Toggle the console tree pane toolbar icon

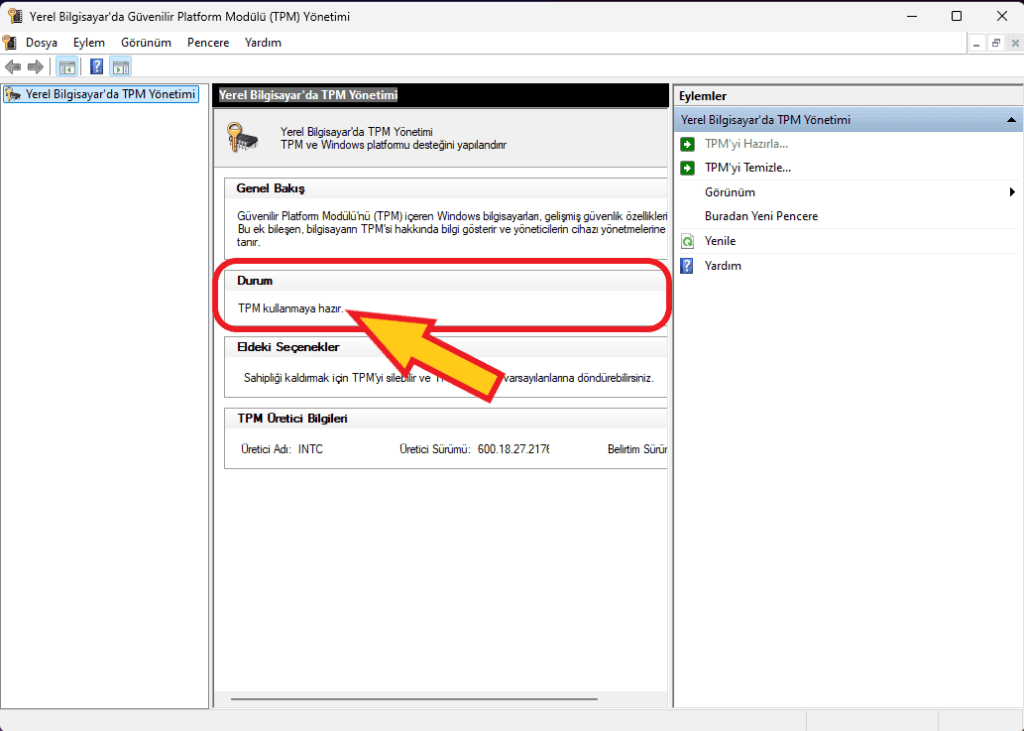[67, 67]
